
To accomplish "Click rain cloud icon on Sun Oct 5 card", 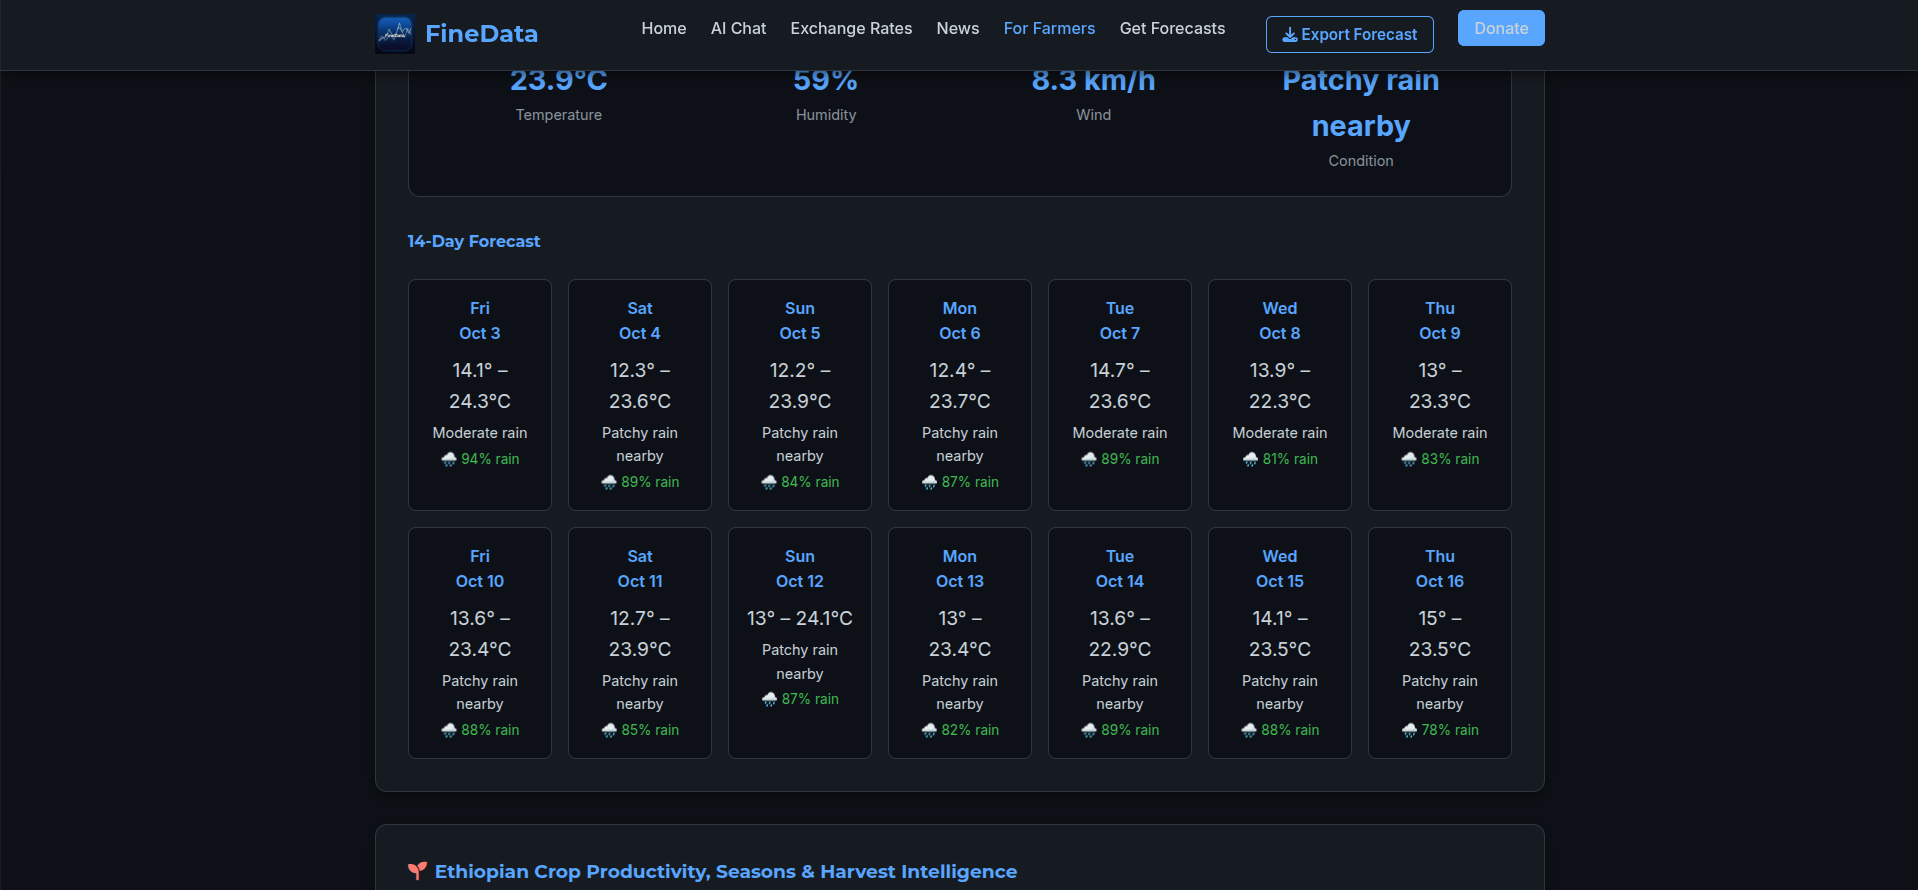I will [769, 482].
